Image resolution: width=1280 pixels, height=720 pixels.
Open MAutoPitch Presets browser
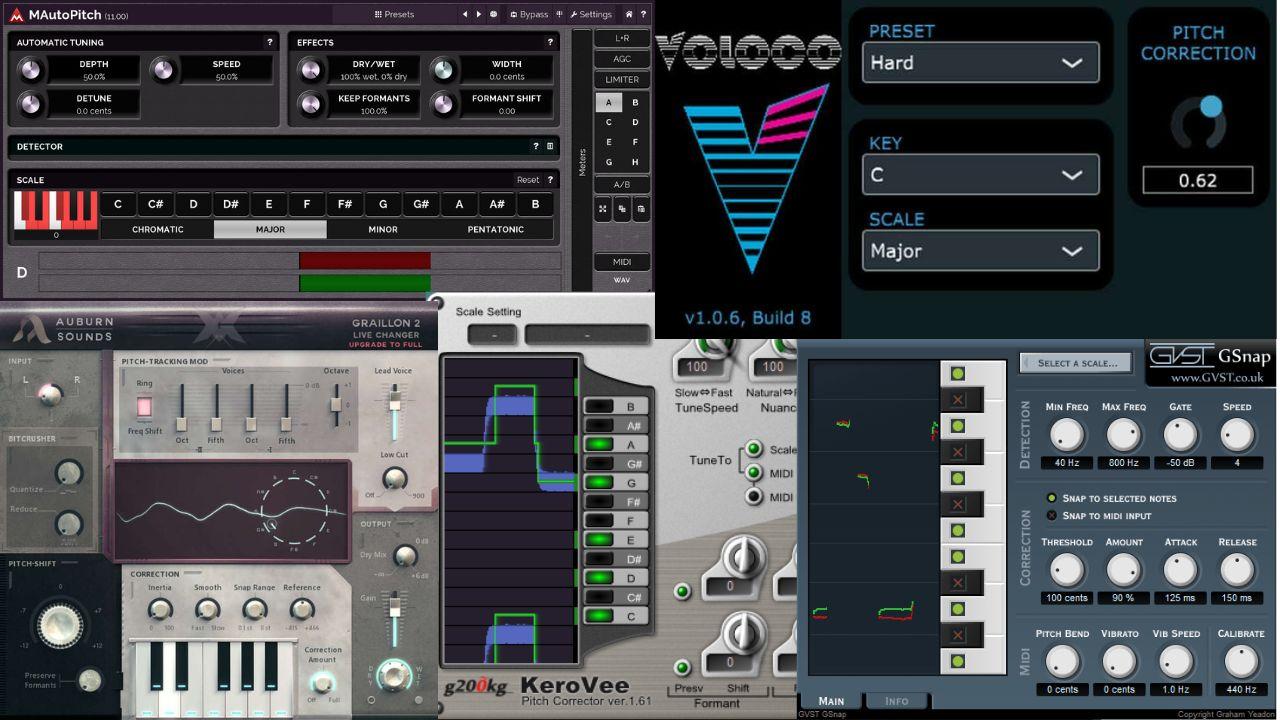click(x=394, y=14)
